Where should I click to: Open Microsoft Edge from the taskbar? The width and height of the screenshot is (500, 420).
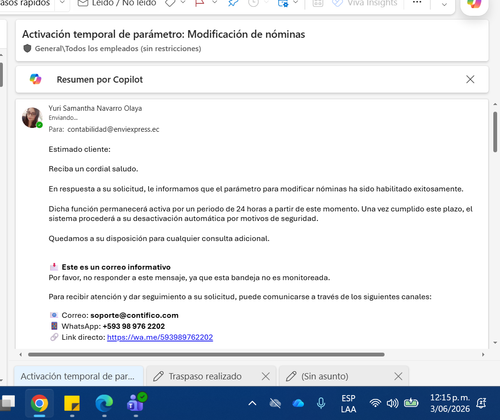click(x=104, y=403)
